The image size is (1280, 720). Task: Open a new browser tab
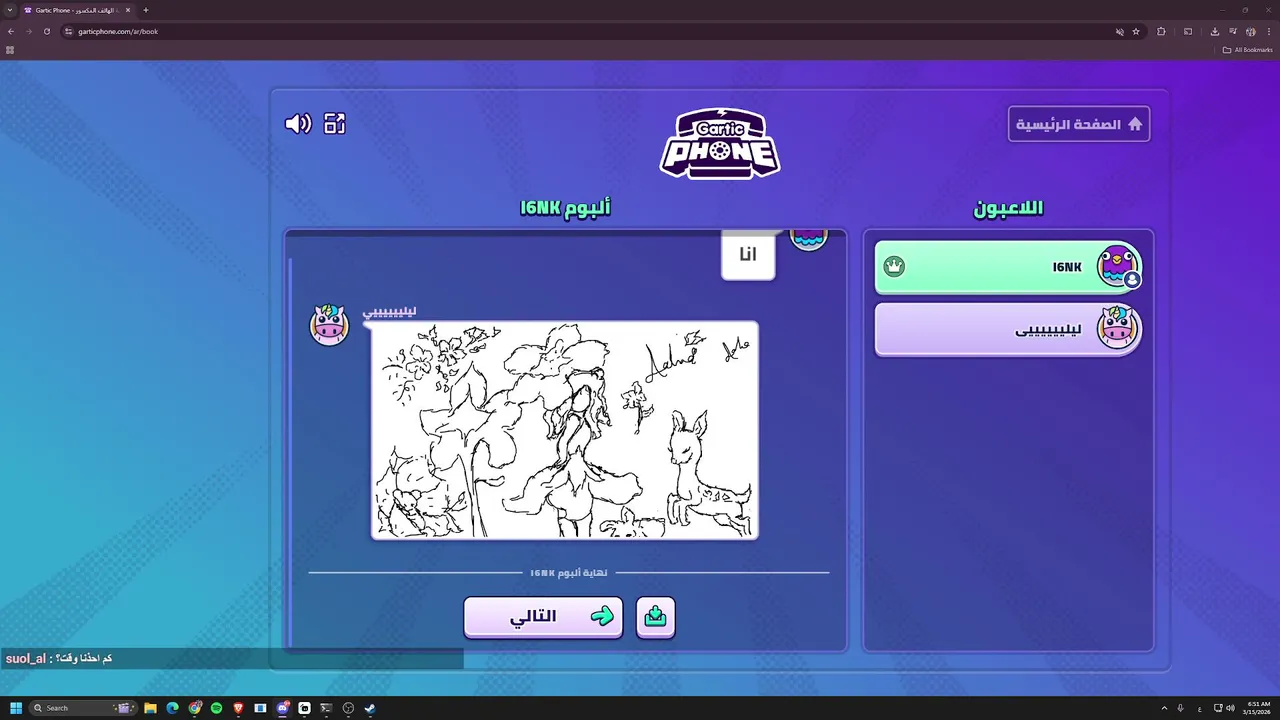click(x=146, y=10)
